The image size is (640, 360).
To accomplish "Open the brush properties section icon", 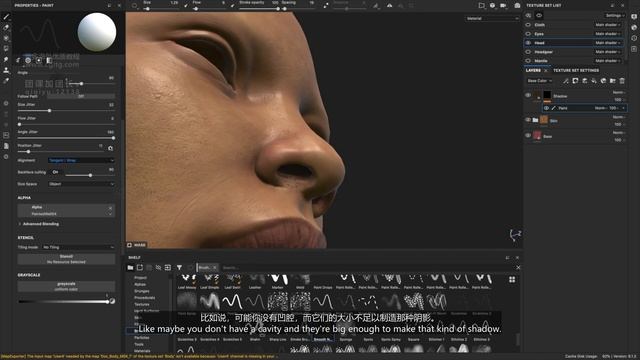I will (18, 60).
